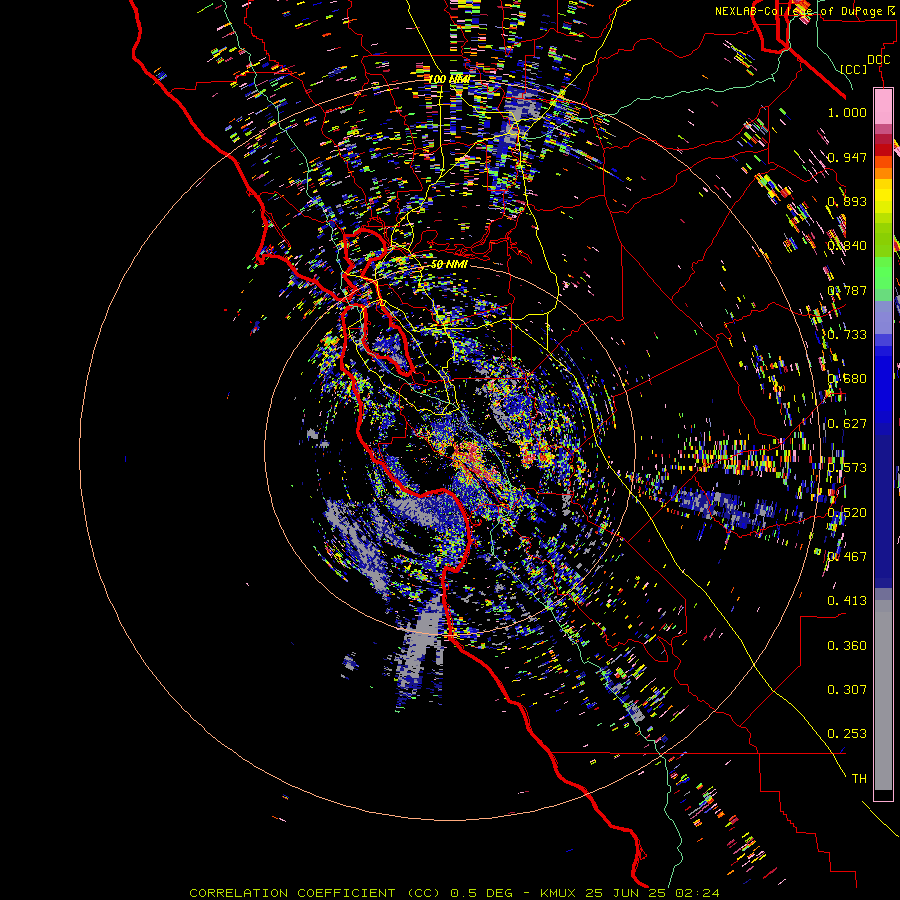The height and width of the screenshot is (900, 900).
Task: Click the 100 NMI range ring label
Action: tap(449, 79)
